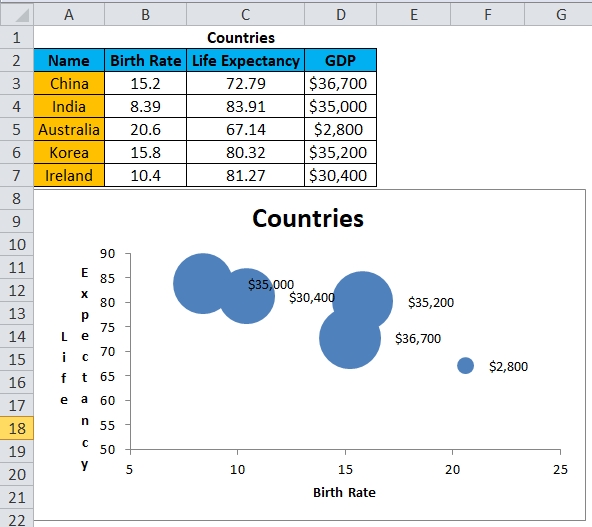Click the 'Korea' cell

[x=69, y=153]
